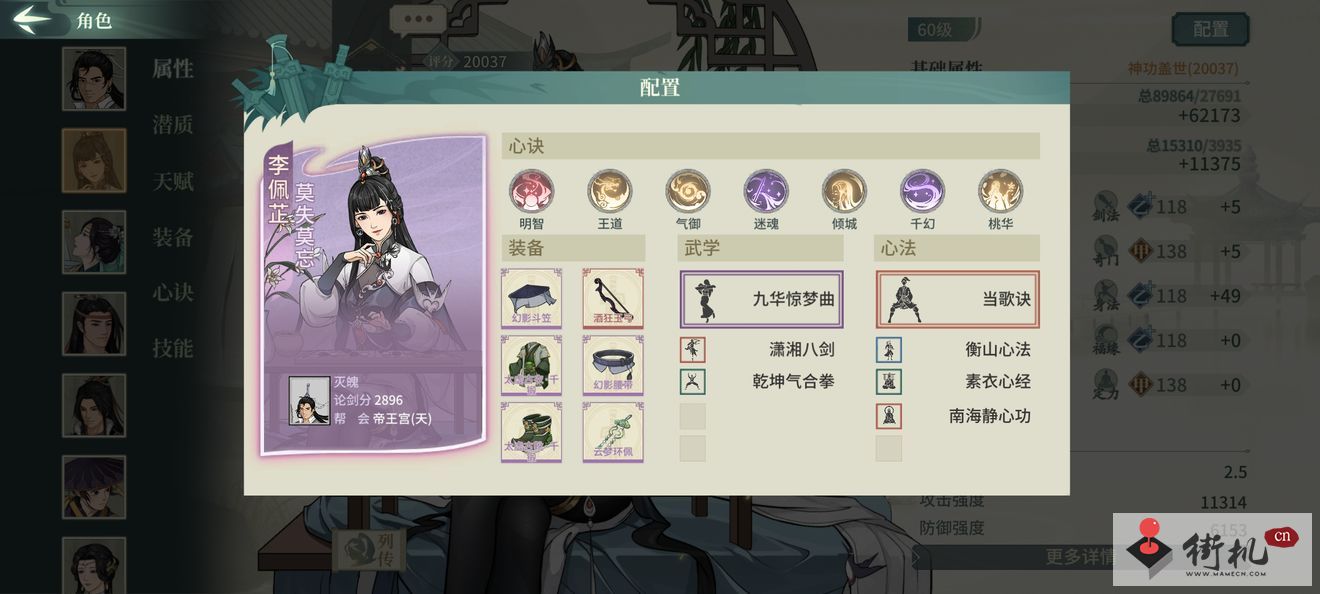
Task: Click the 配置 button at top right
Action: click(x=1210, y=30)
